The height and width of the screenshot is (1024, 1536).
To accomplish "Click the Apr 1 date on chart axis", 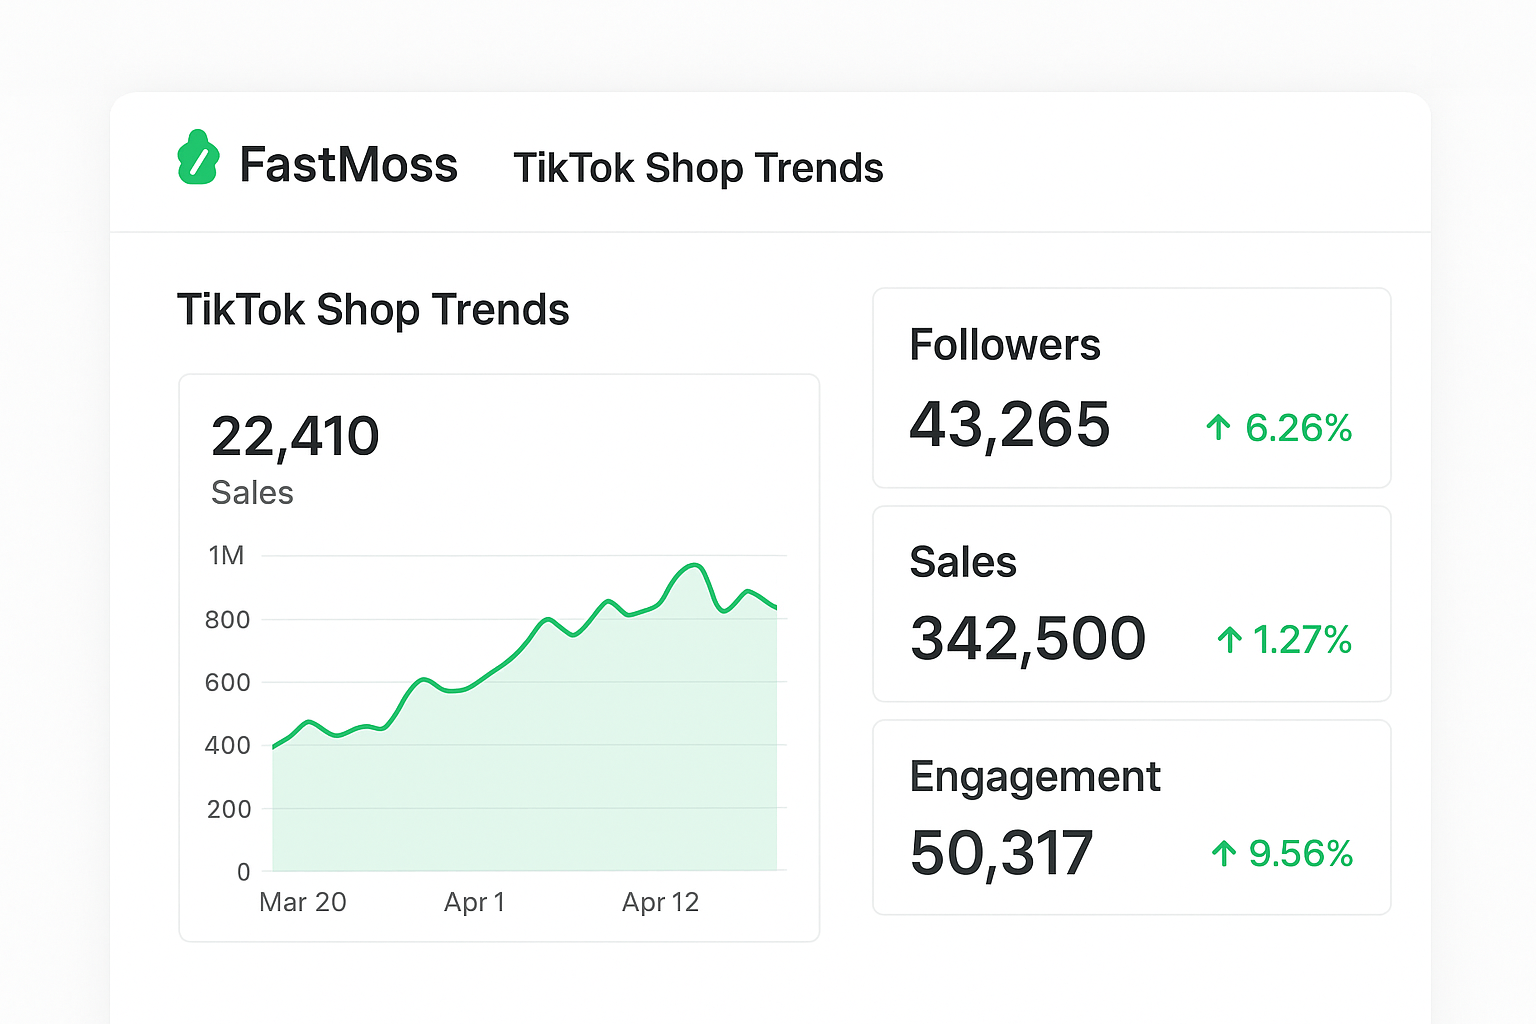I will coord(474,902).
